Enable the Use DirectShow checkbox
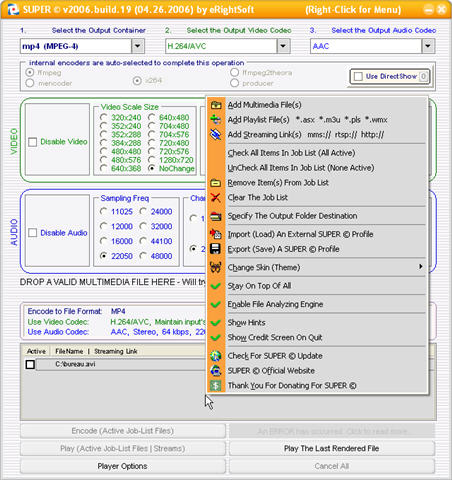 (x=358, y=76)
